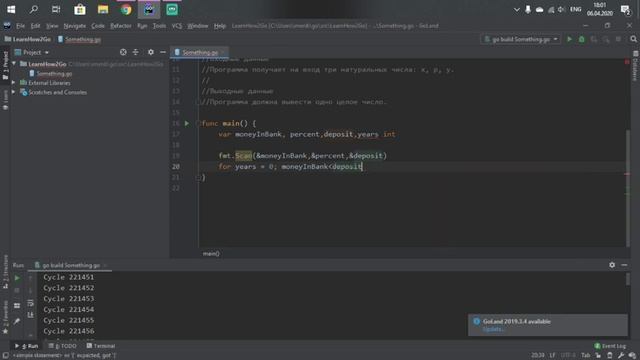Hide the Project panel
This screenshot has height=360, width=640.
[163, 52]
